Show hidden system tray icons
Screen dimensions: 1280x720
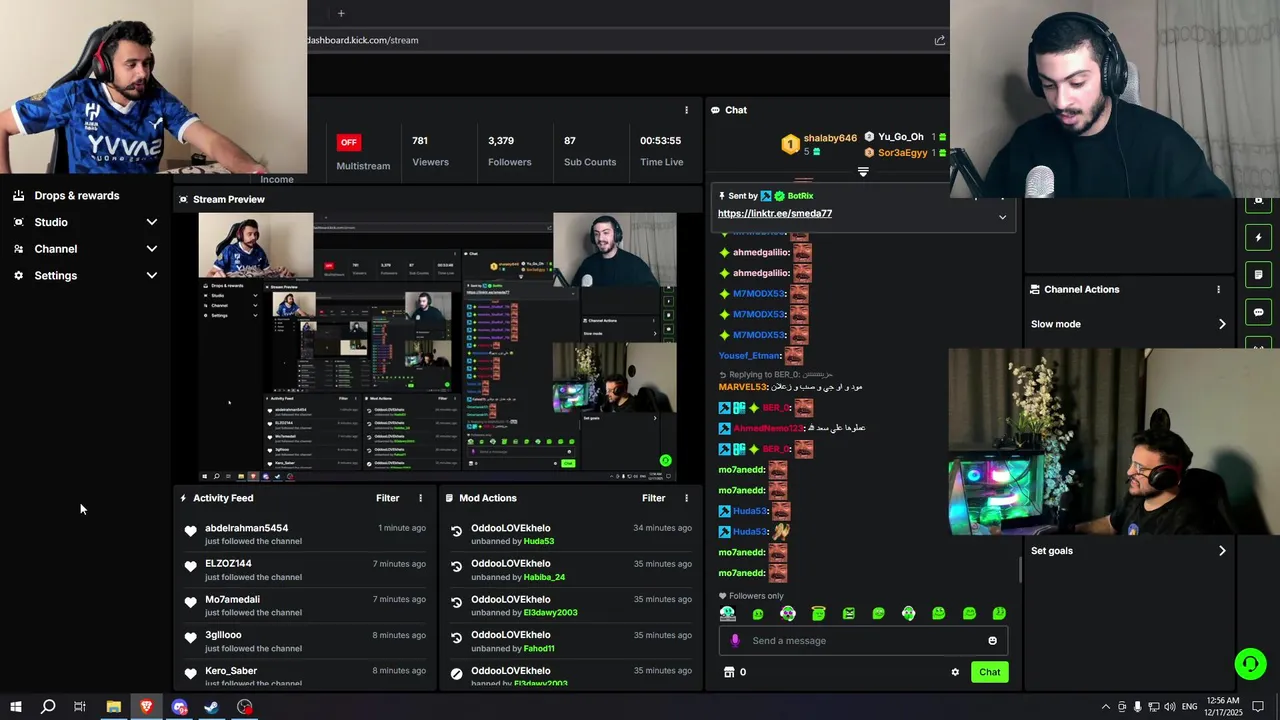pyautogui.click(x=1105, y=707)
